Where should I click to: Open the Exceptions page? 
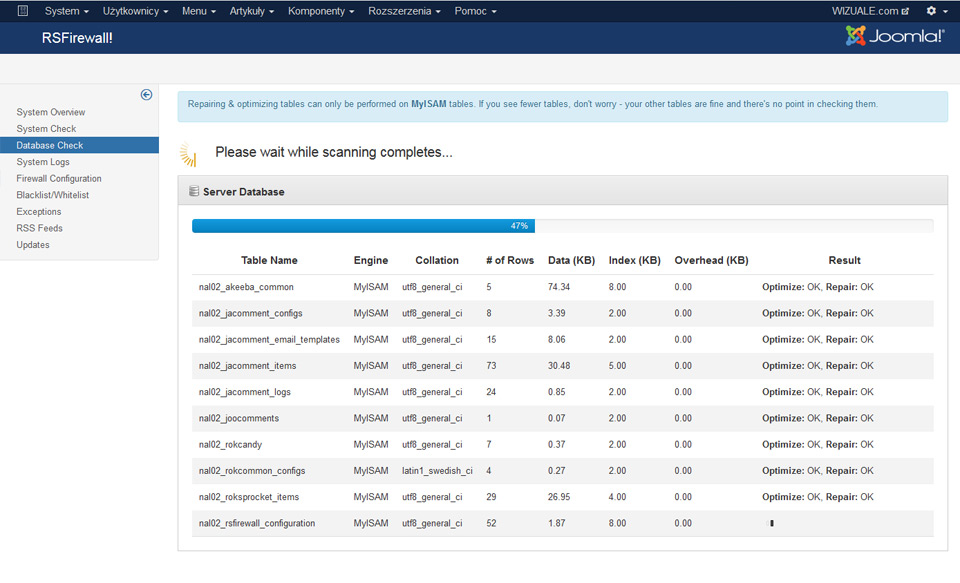[x=39, y=211]
